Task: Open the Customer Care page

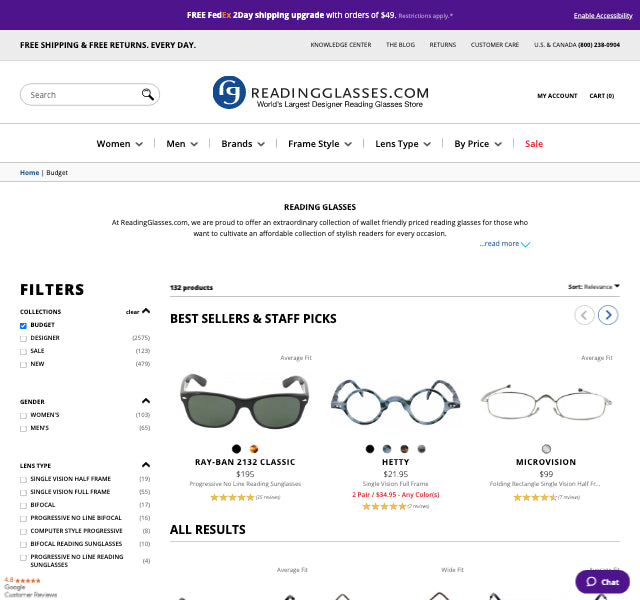Action: tap(495, 45)
